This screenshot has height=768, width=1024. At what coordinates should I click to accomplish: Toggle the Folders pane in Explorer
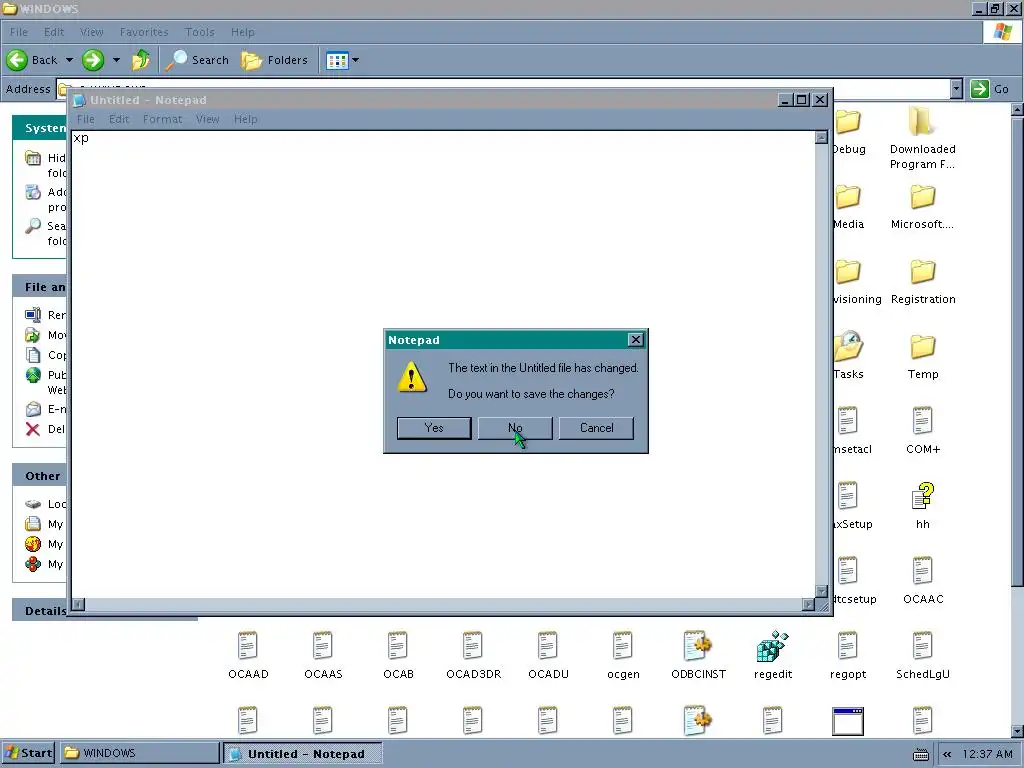274,60
